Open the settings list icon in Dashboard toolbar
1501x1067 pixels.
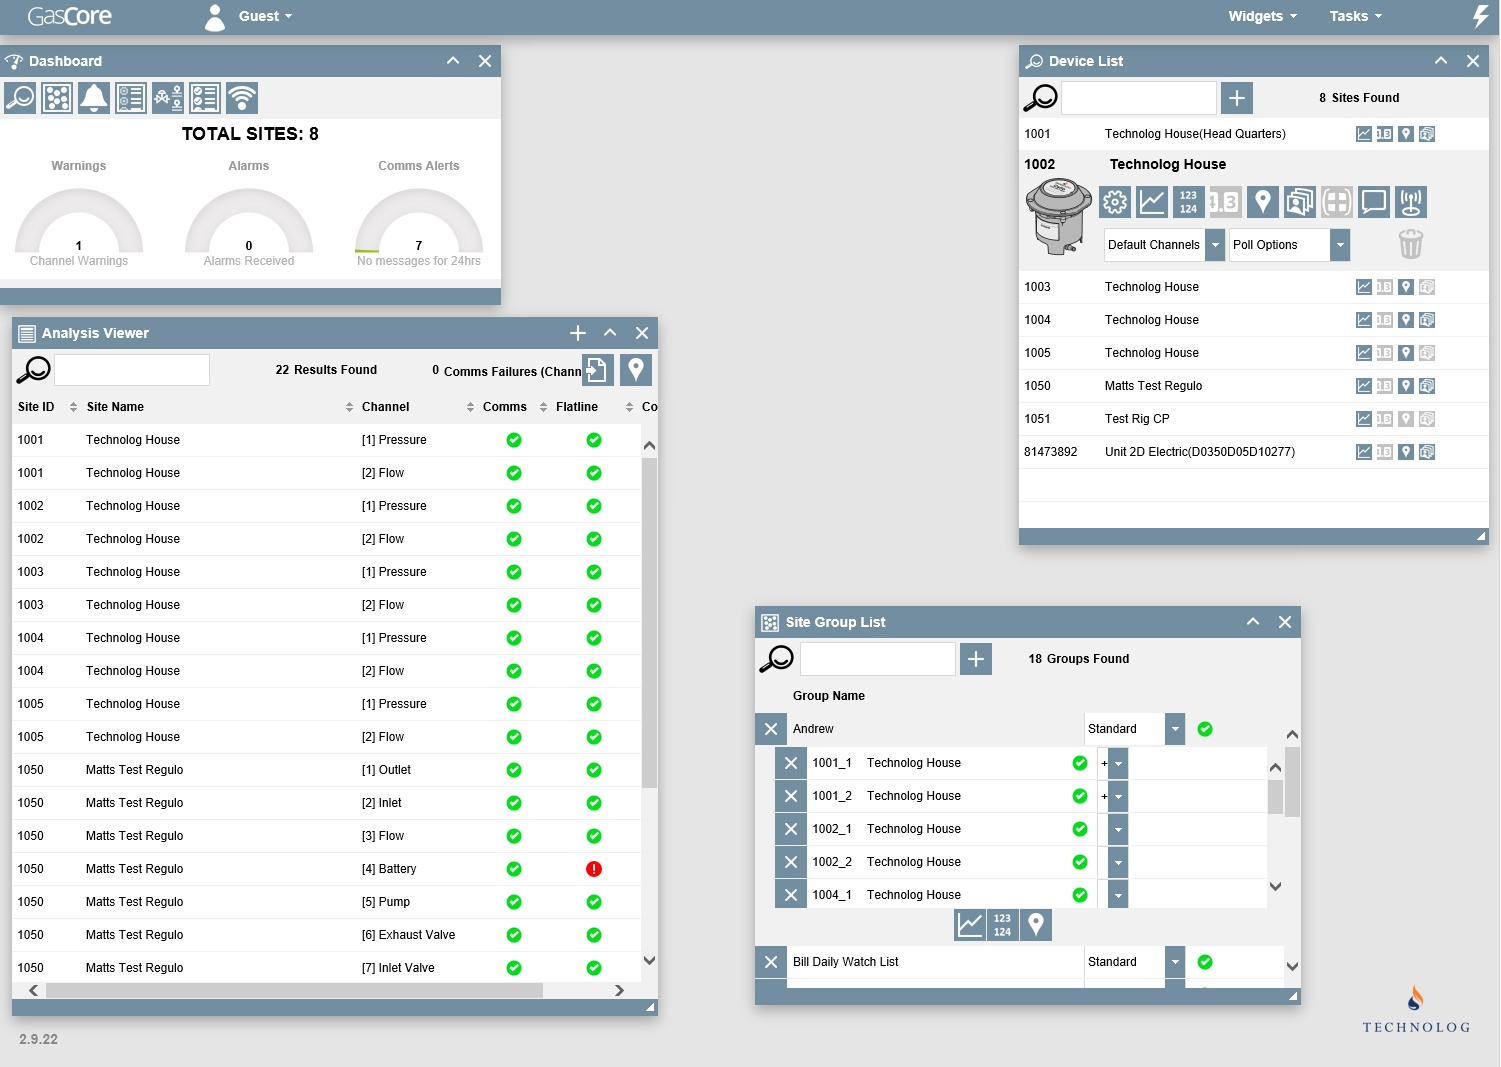click(x=131, y=98)
